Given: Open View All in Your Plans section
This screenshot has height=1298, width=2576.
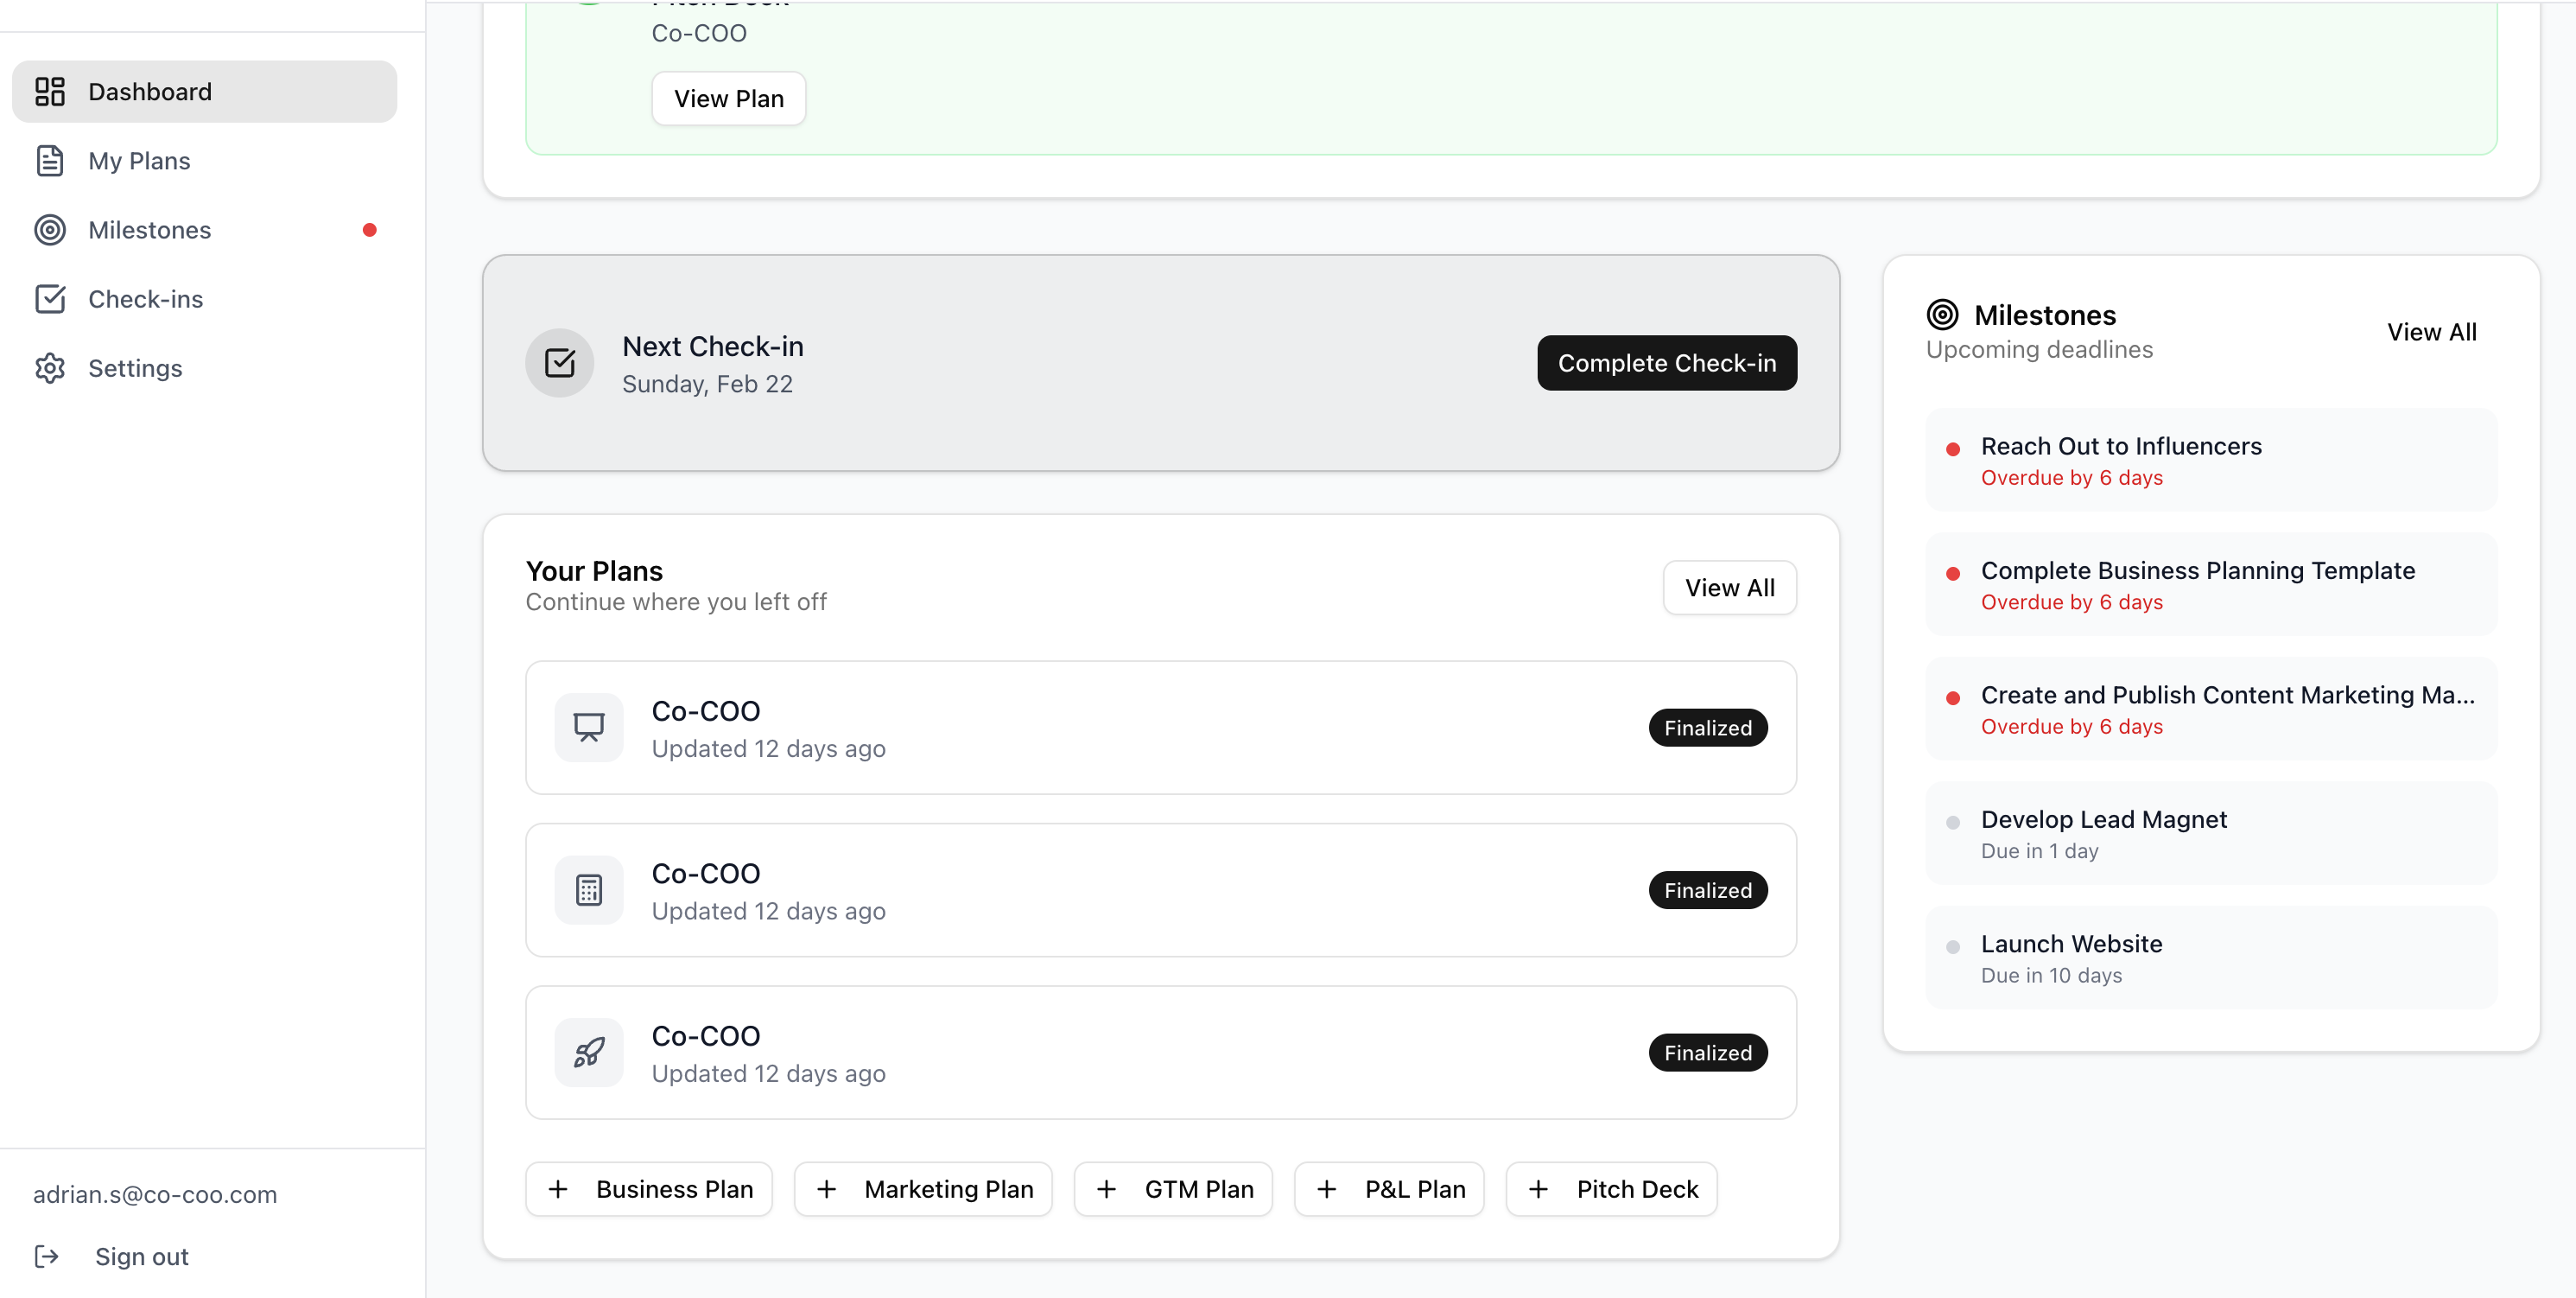Looking at the screenshot, I should click(1729, 587).
